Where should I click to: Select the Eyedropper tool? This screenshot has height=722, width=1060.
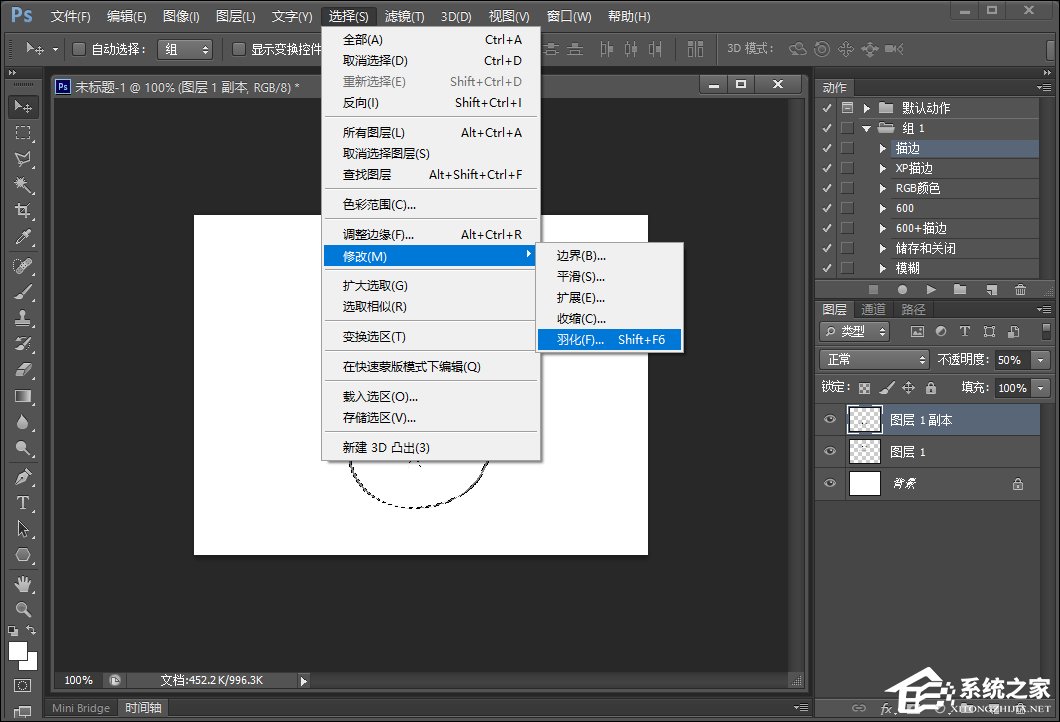pyautogui.click(x=23, y=237)
